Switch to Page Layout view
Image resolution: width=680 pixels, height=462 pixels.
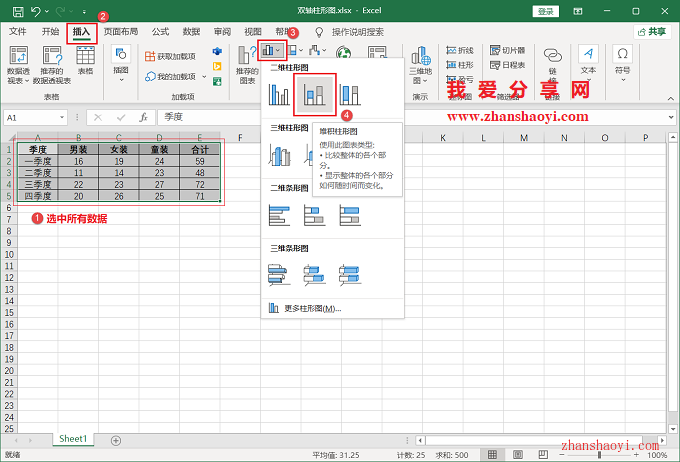517,455
